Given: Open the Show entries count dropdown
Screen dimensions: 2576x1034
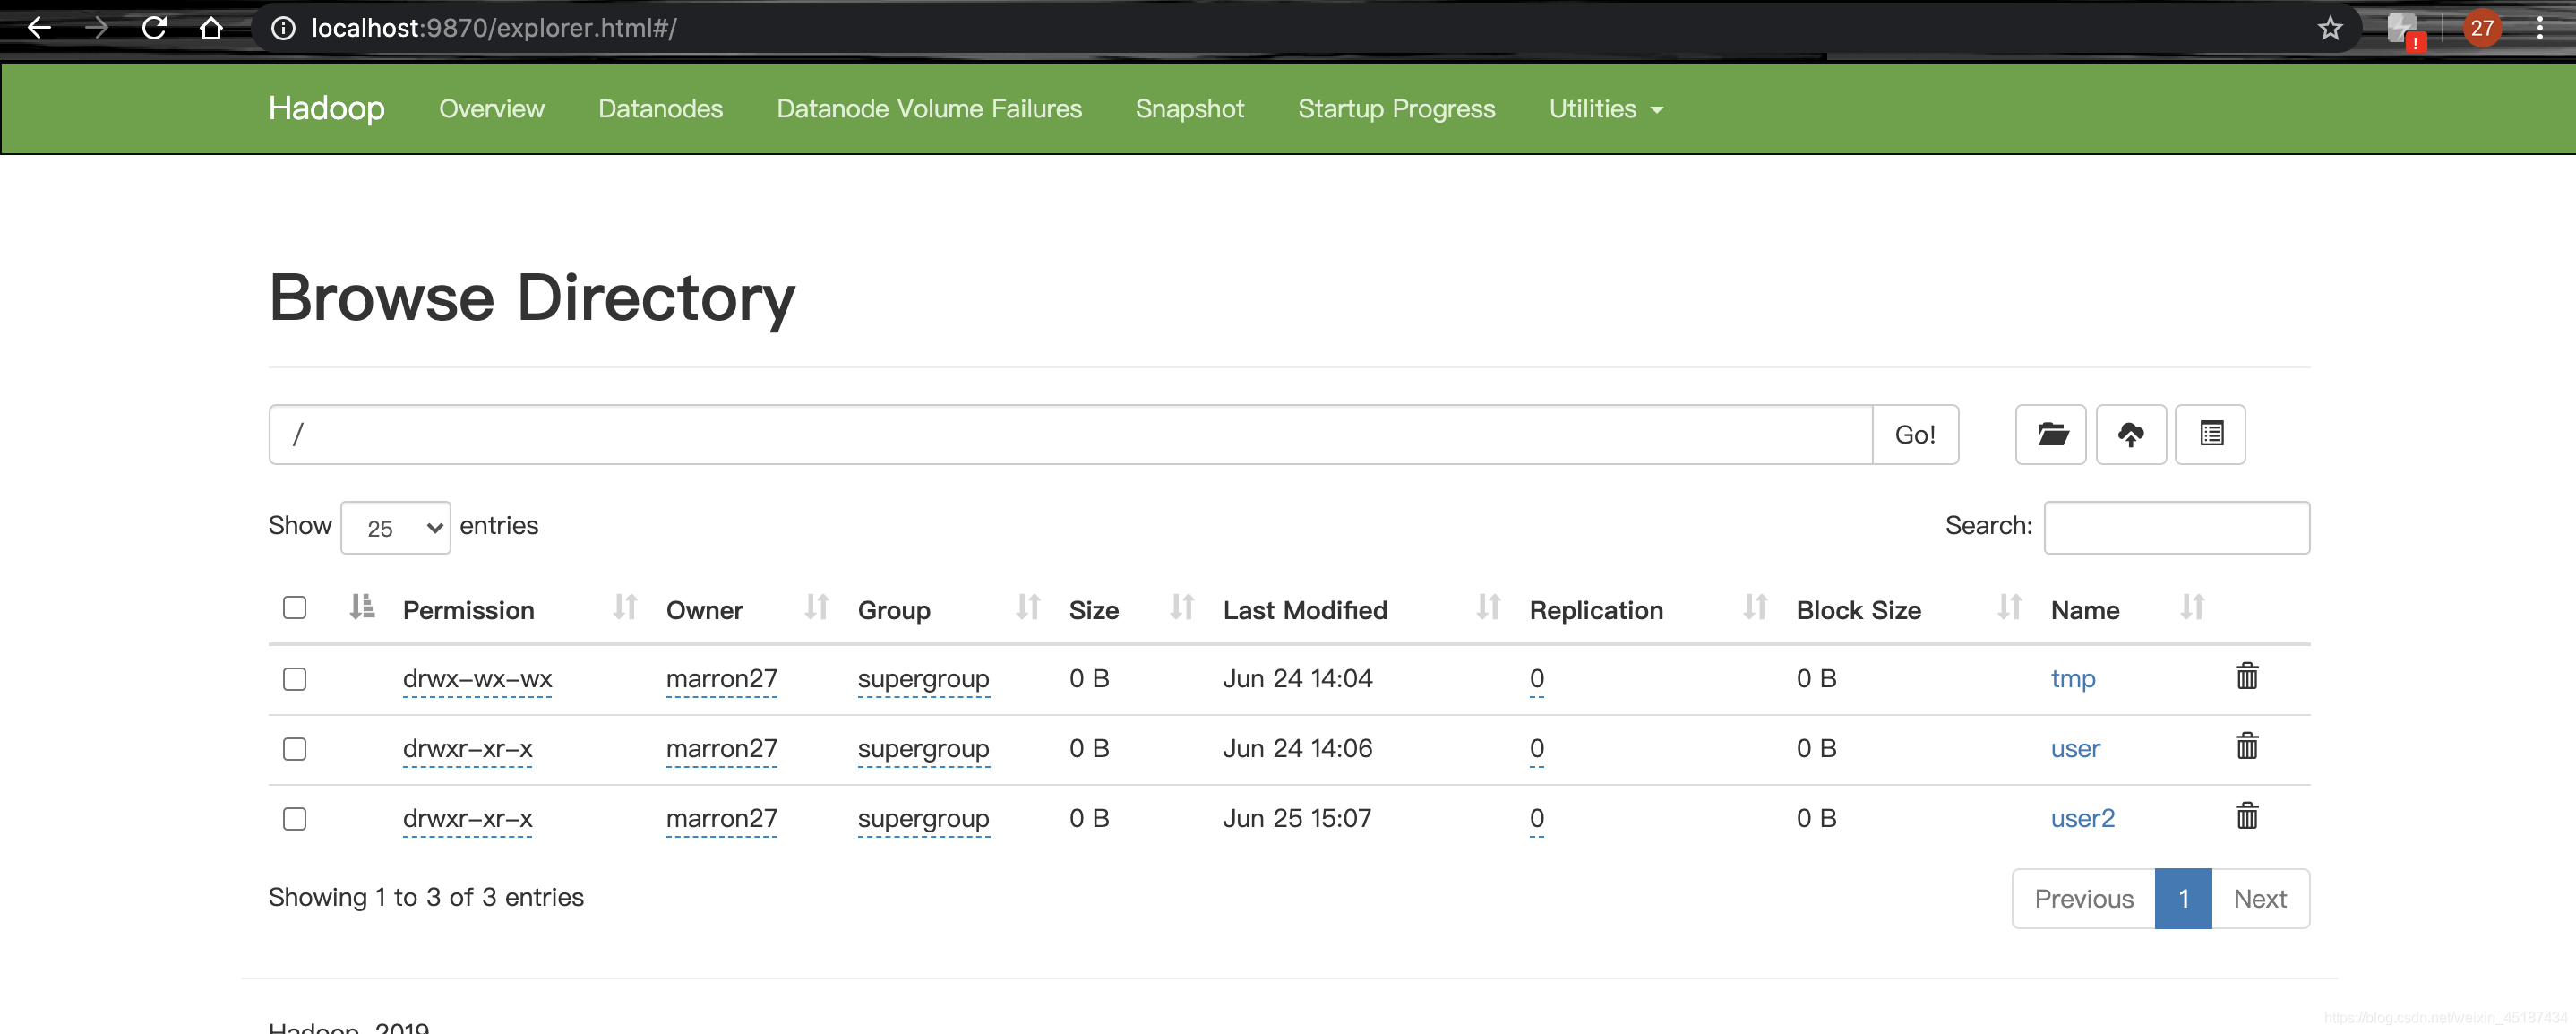Looking at the screenshot, I should pyautogui.click(x=395, y=527).
